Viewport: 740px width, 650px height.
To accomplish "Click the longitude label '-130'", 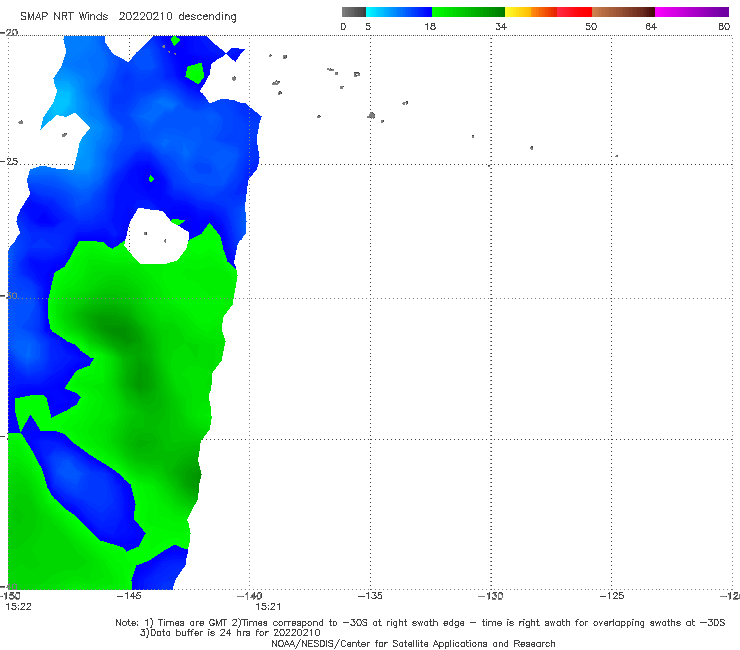I will pyautogui.click(x=491, y=596).
